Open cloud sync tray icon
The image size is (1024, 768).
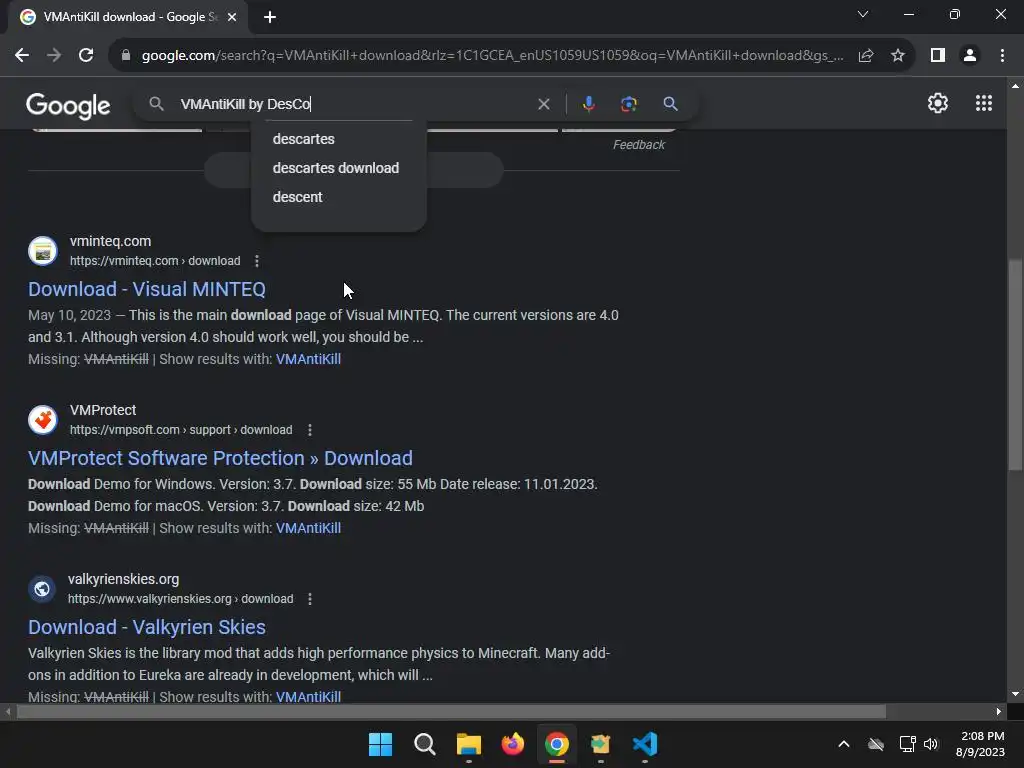(x=876, y=744)
